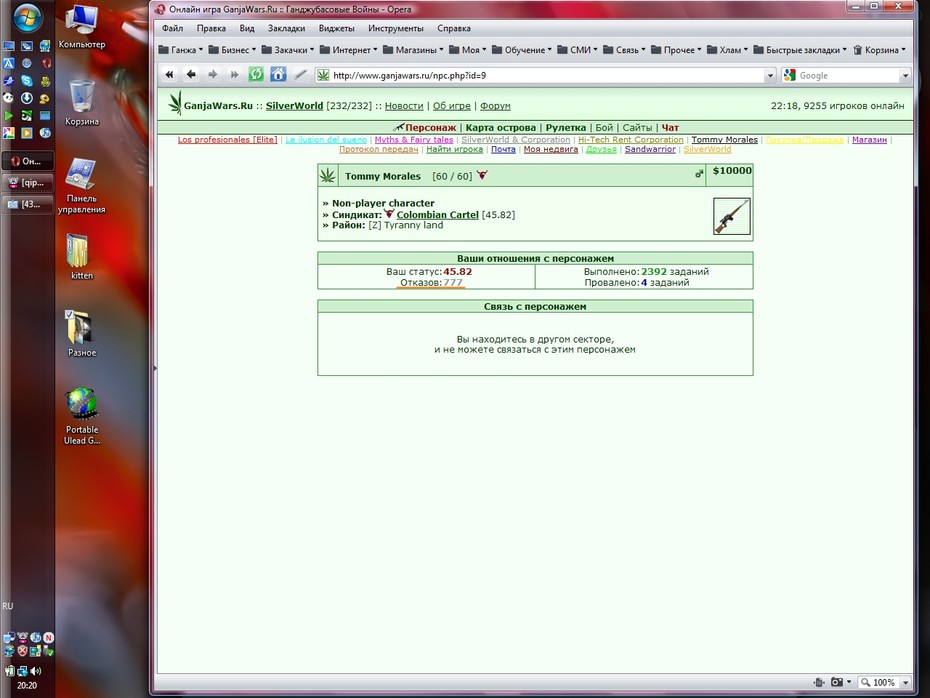
Task: Open the Вид menu
Action: pos(247,28)
